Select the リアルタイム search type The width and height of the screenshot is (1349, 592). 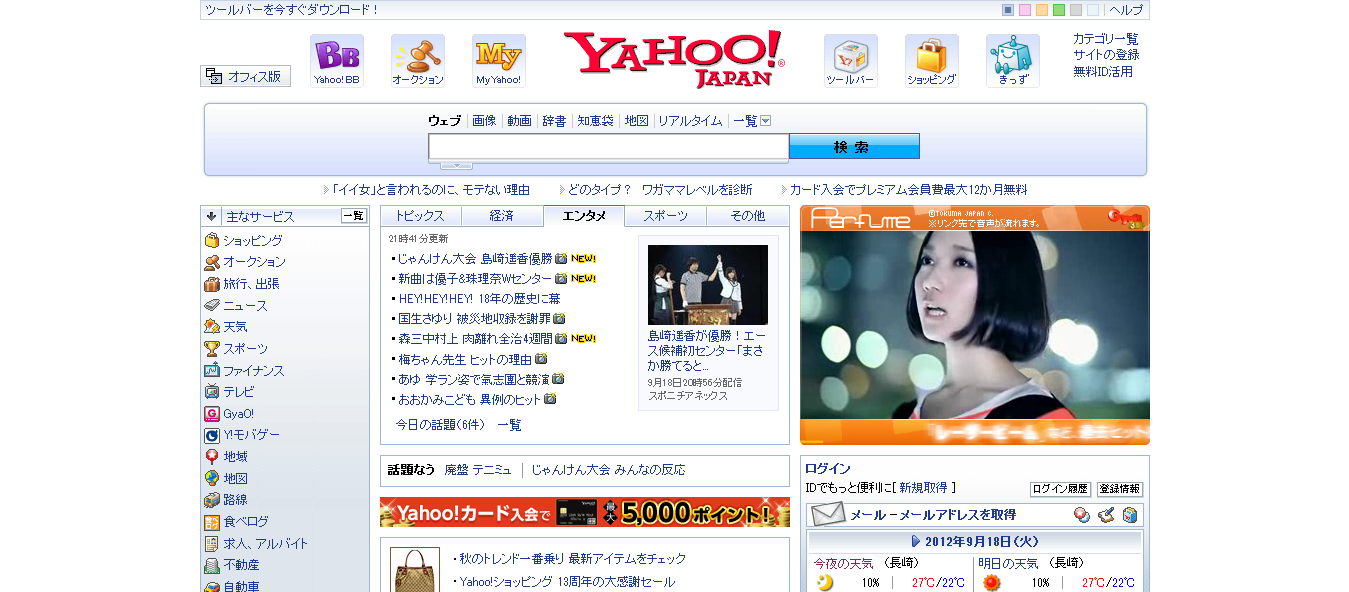(x=690, y=121)
